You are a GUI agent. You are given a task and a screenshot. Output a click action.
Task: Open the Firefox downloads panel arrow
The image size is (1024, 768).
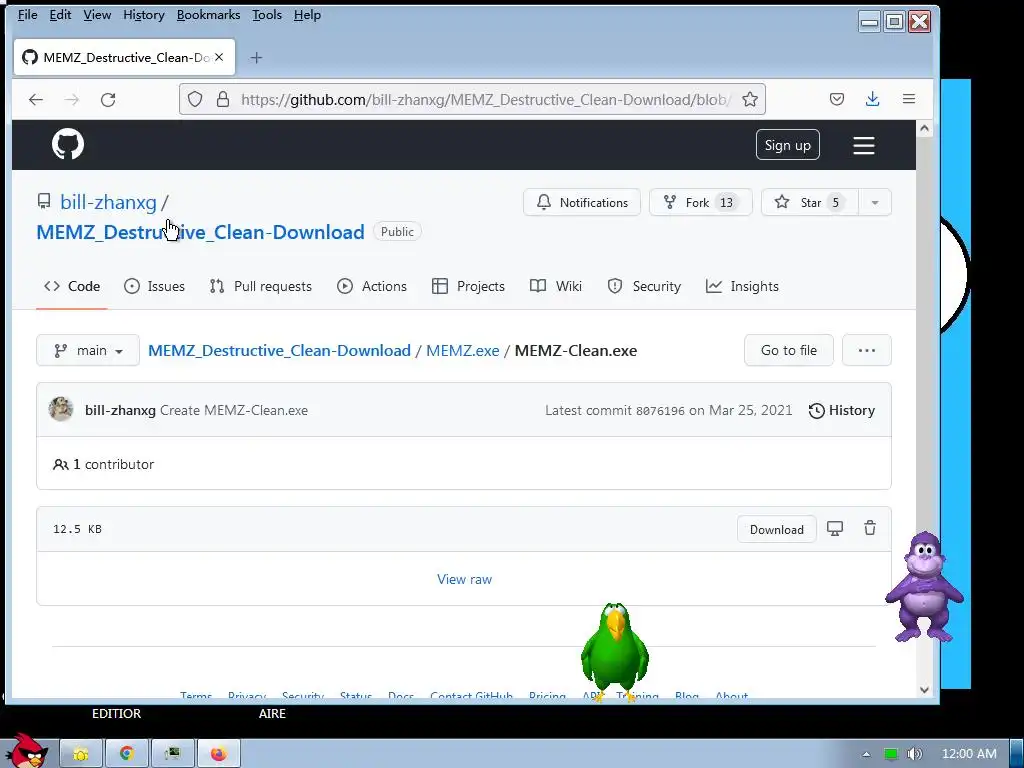(x=872, y=99)
